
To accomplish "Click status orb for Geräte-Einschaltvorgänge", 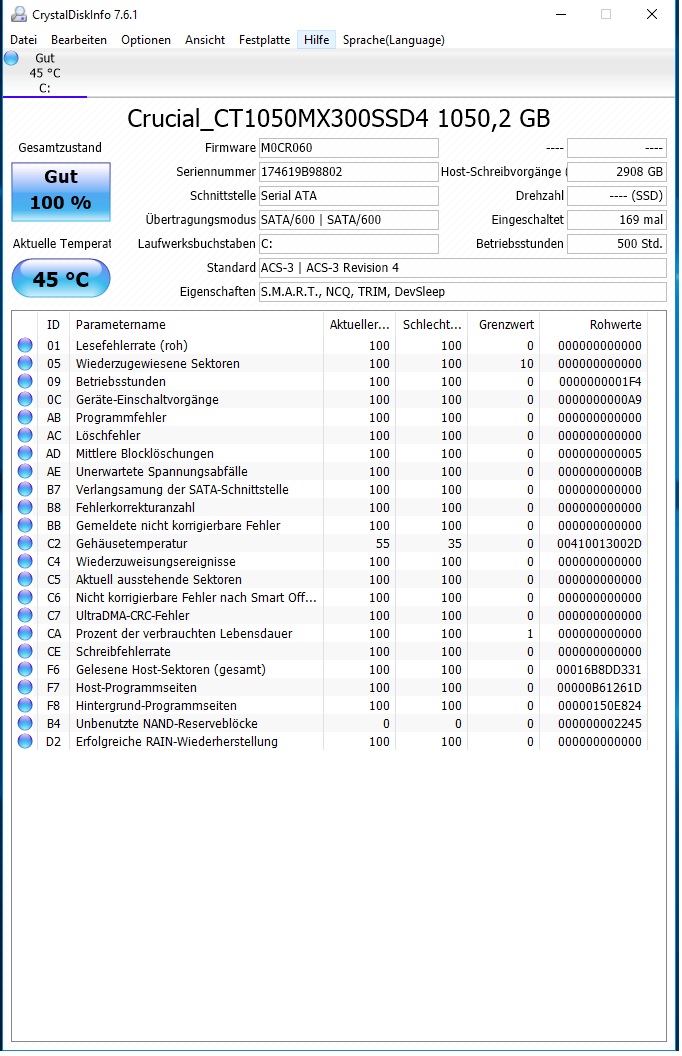I will pyautogui.click(x=25, y=399).
